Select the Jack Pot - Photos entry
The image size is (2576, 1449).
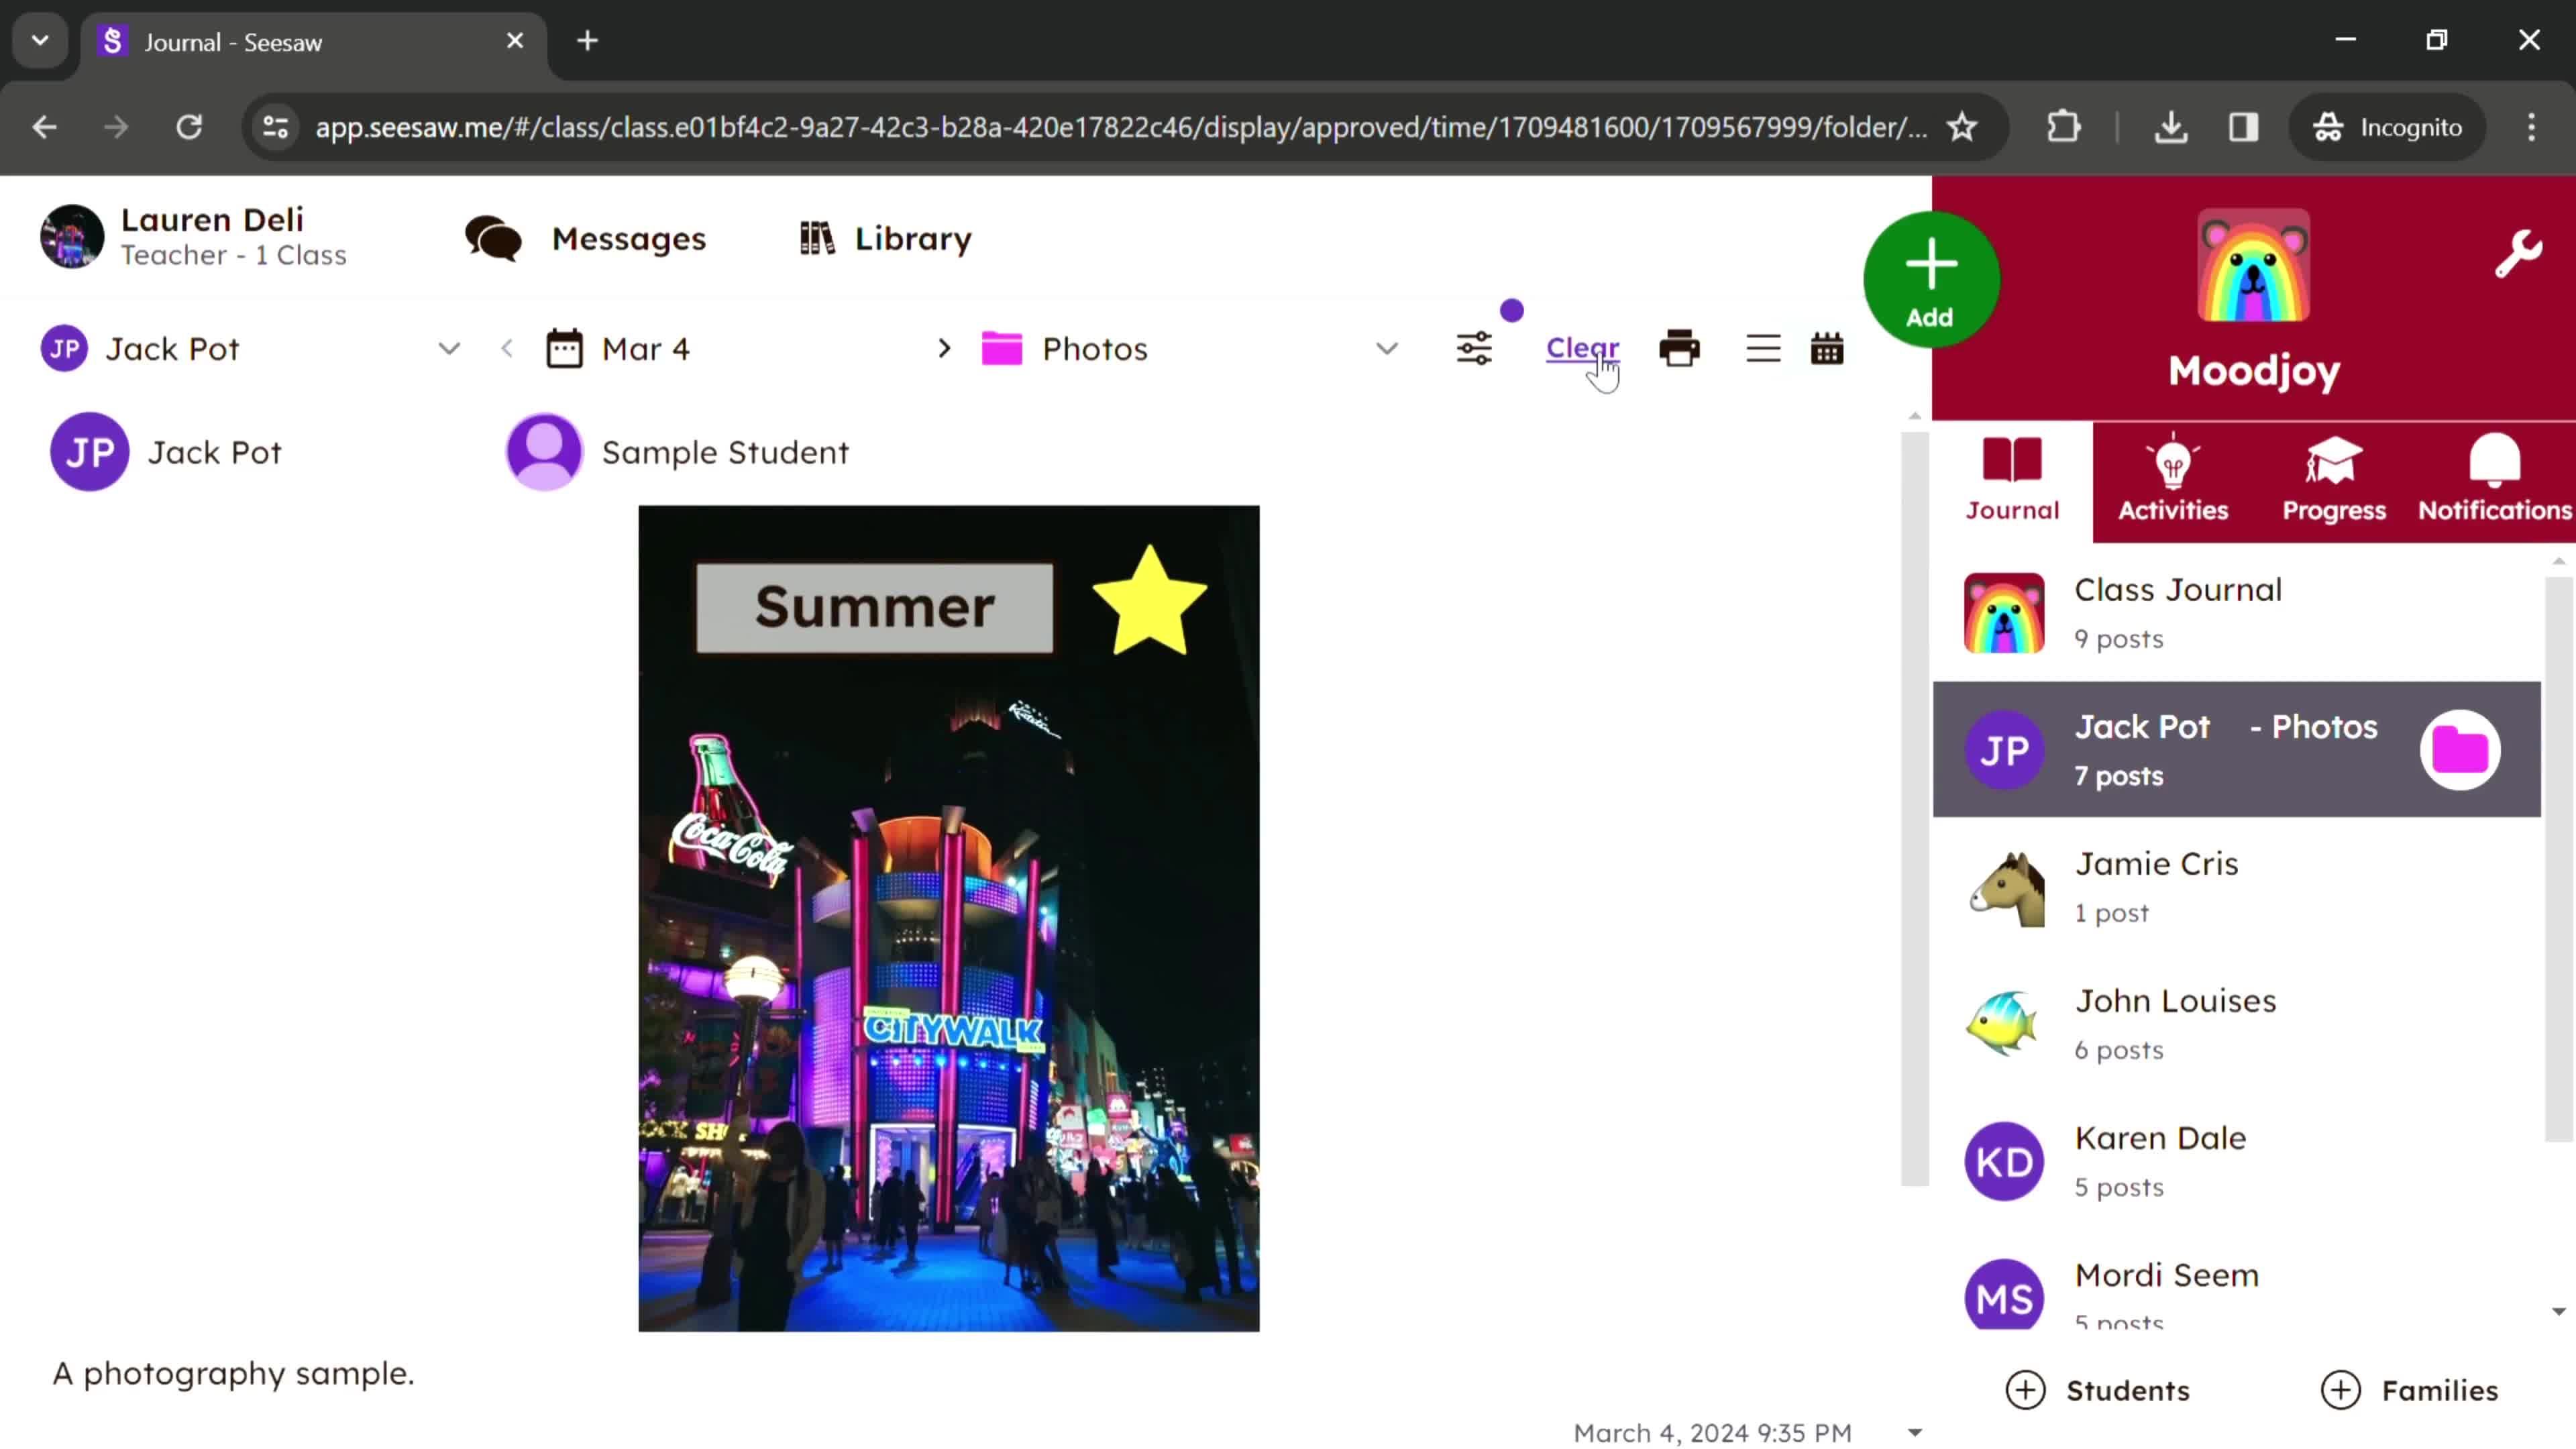2237,750
